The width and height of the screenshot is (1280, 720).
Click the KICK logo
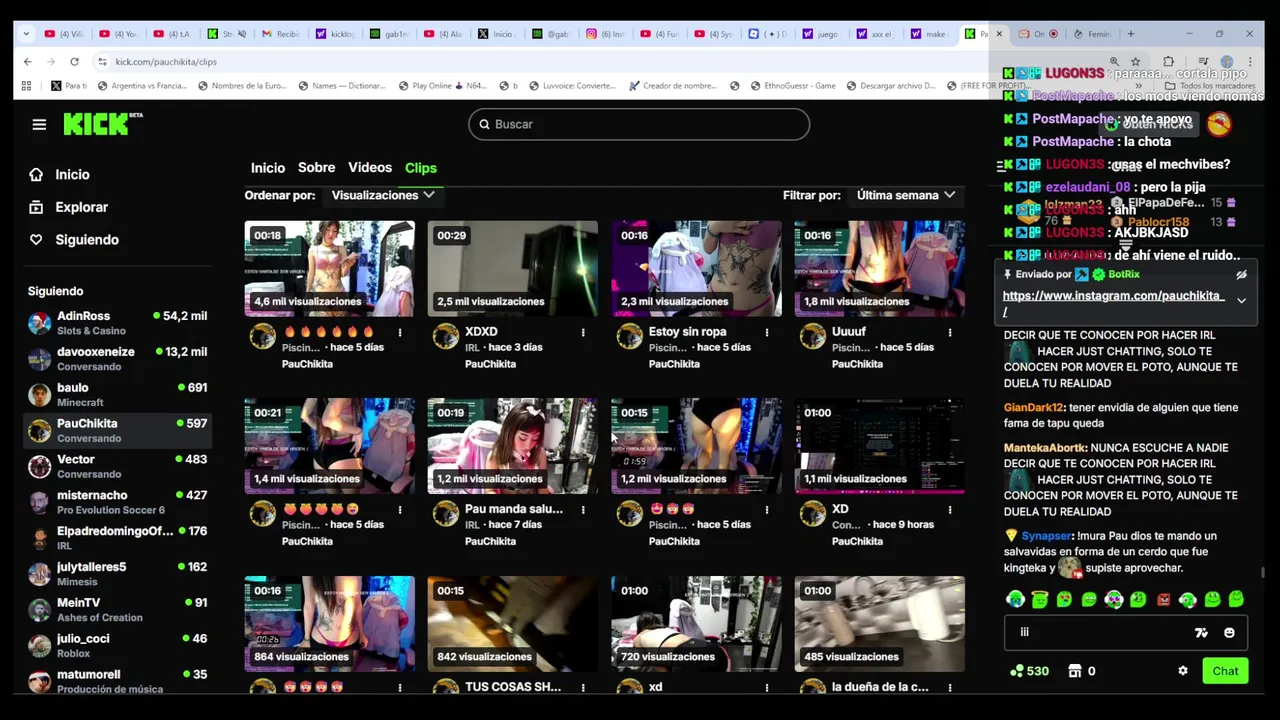[102, 123]
